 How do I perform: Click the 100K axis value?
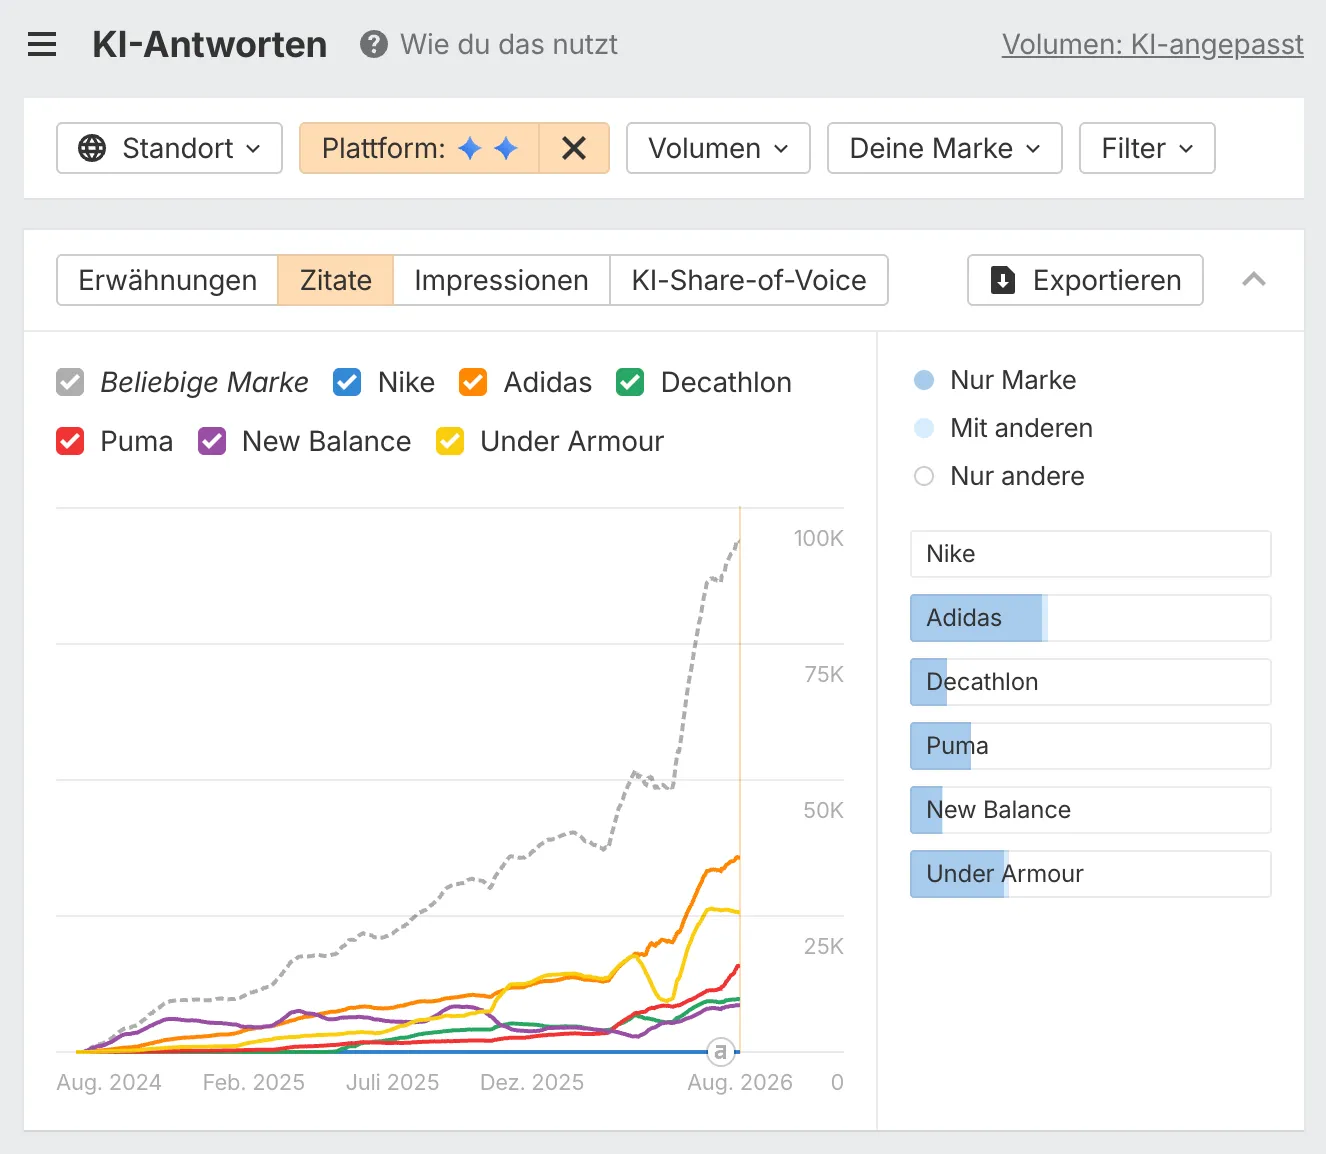point(819,538)
